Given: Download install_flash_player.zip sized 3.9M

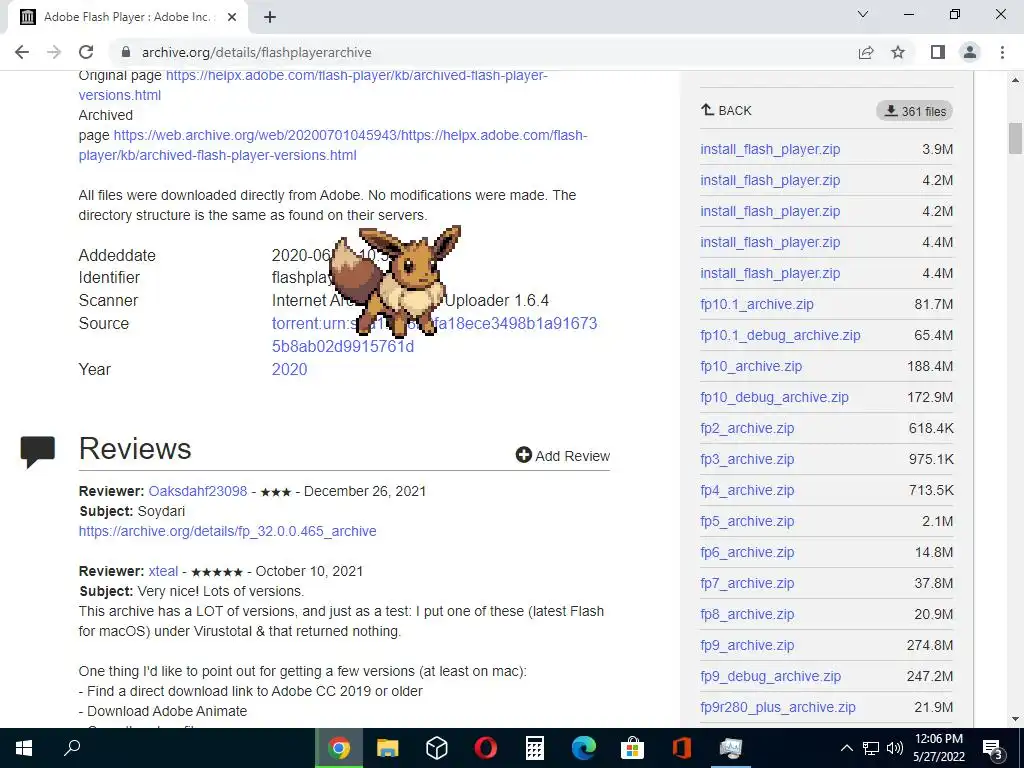Looking at the screenshot, I should [770, 149].
